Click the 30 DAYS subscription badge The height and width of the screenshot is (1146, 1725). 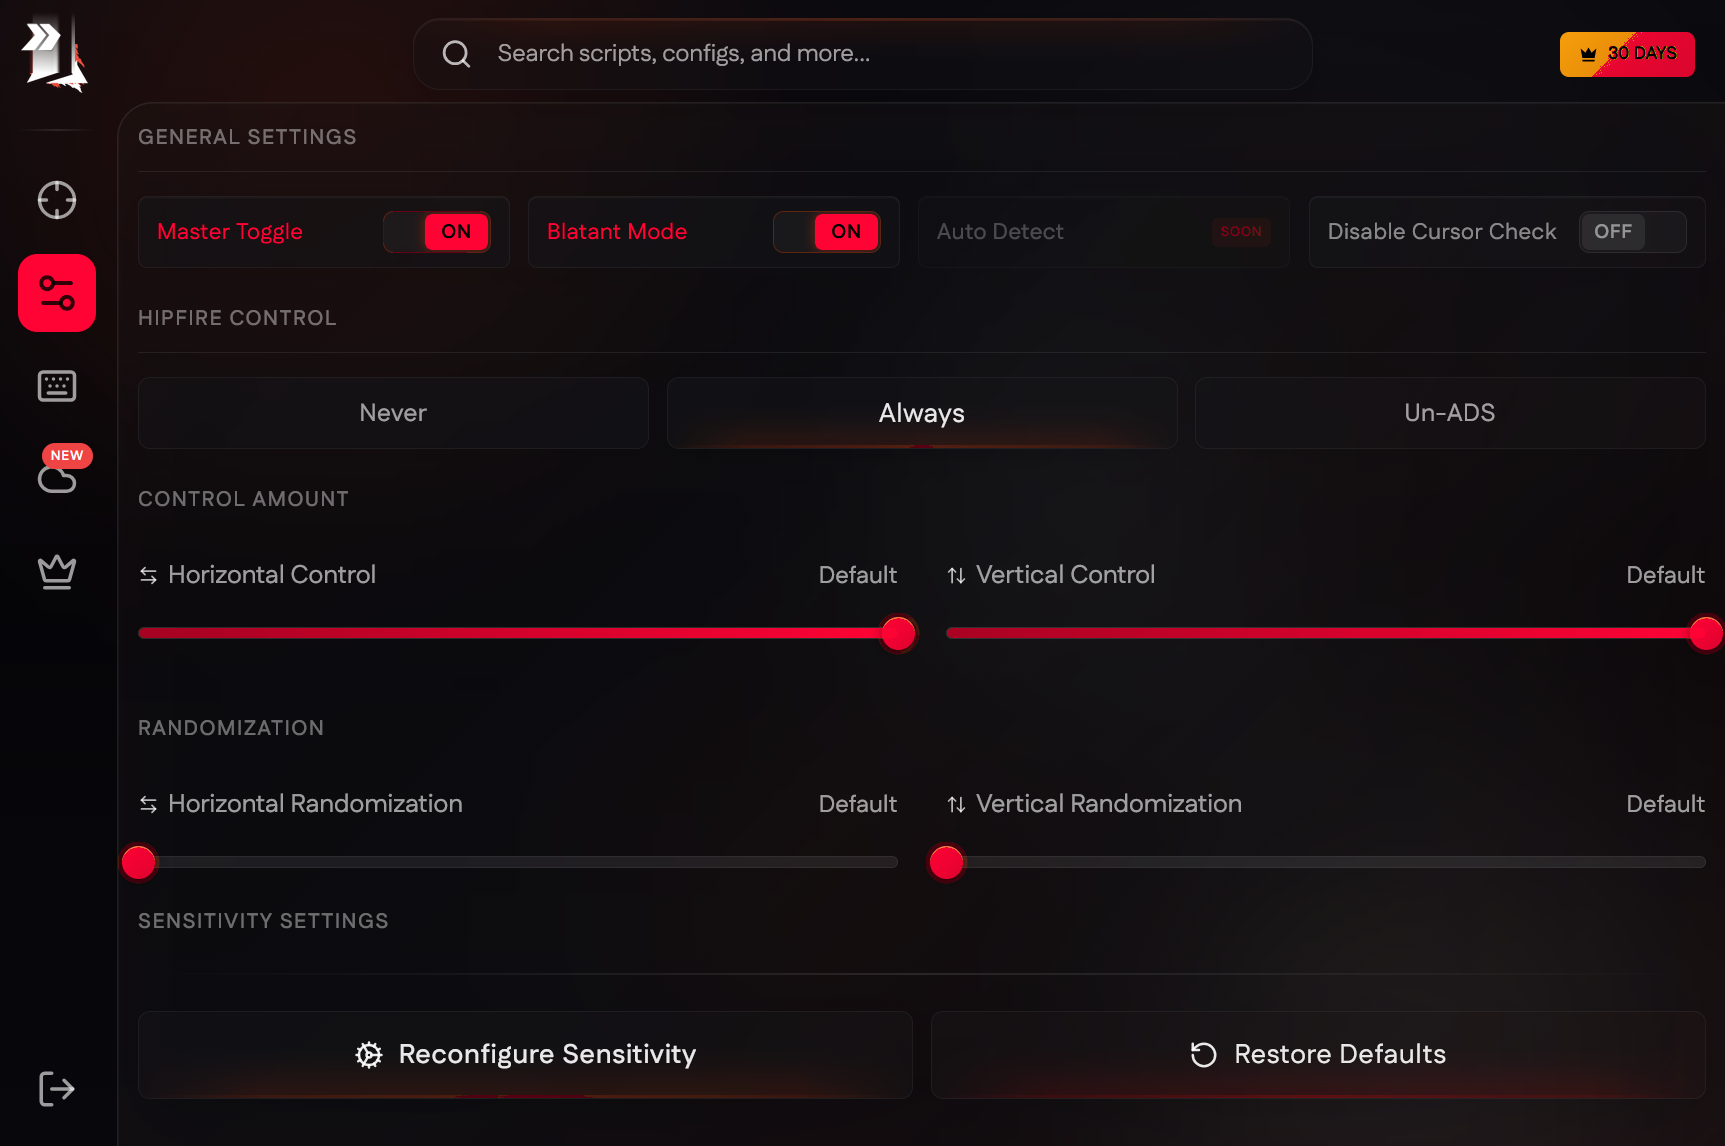(x=1627, y=54)
